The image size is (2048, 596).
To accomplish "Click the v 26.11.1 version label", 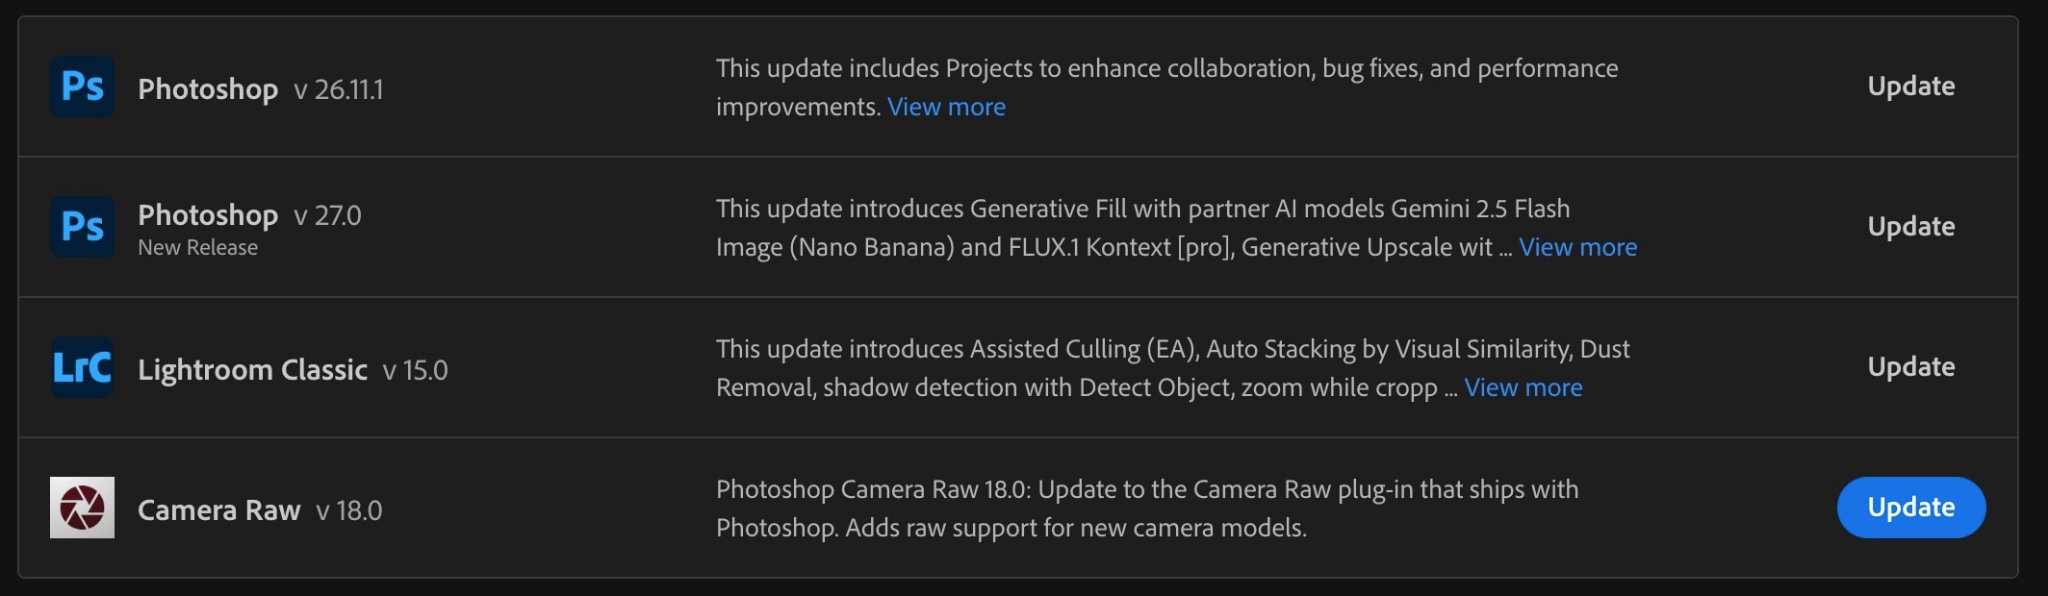I will tap(338, 90).
